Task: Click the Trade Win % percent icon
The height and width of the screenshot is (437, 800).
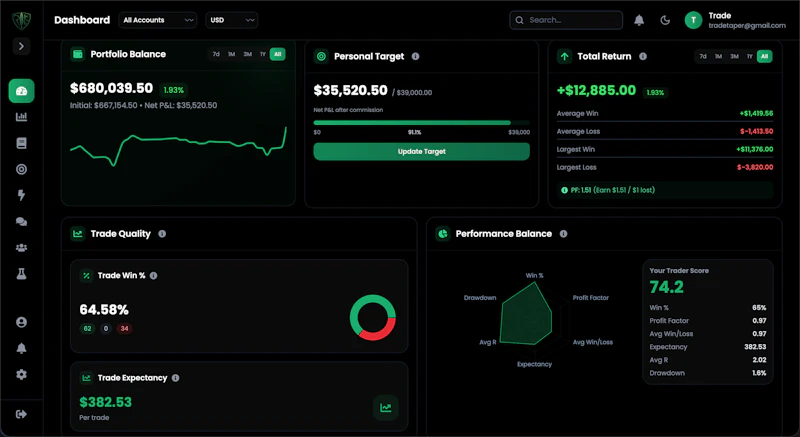Action: click(x=86, y=276)
